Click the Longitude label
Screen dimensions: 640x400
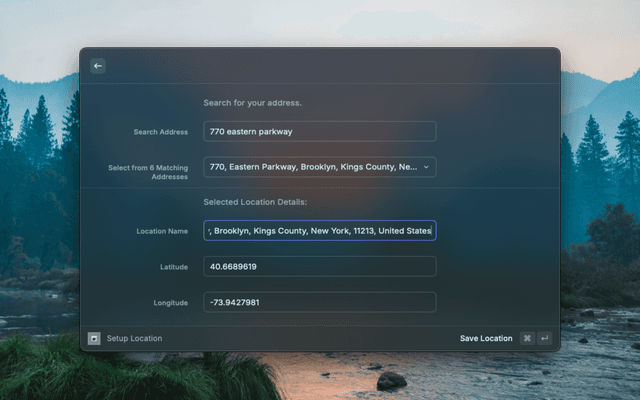(x=170, y=301)
